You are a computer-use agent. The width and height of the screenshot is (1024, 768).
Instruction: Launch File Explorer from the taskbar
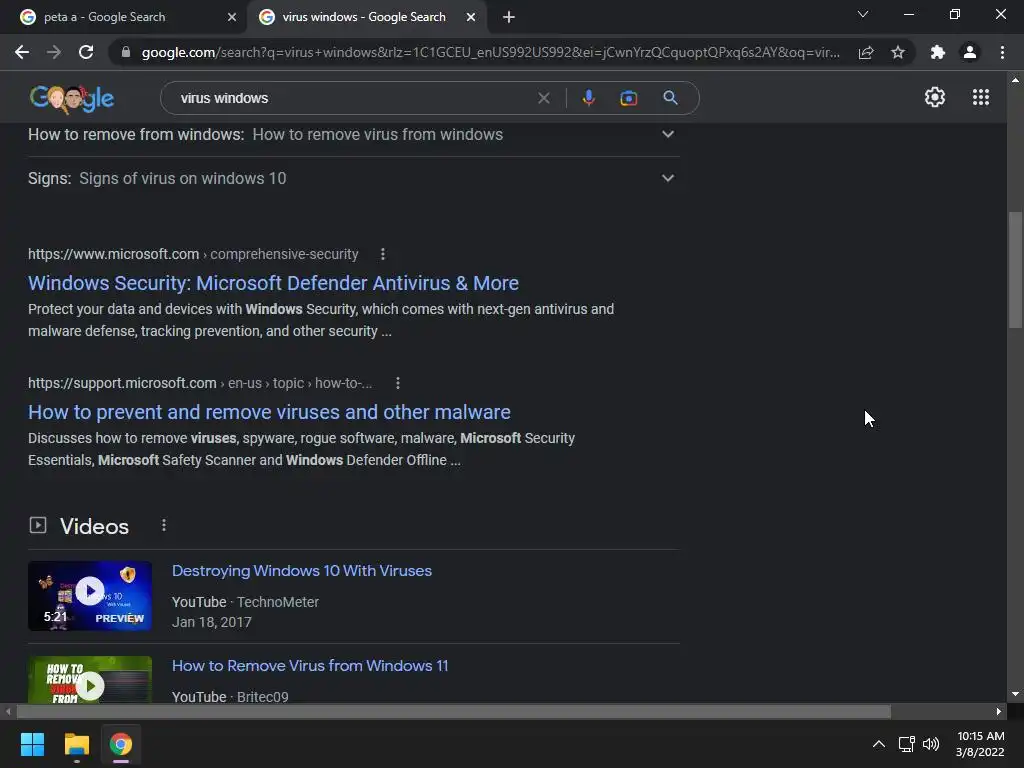click(76, 744)
